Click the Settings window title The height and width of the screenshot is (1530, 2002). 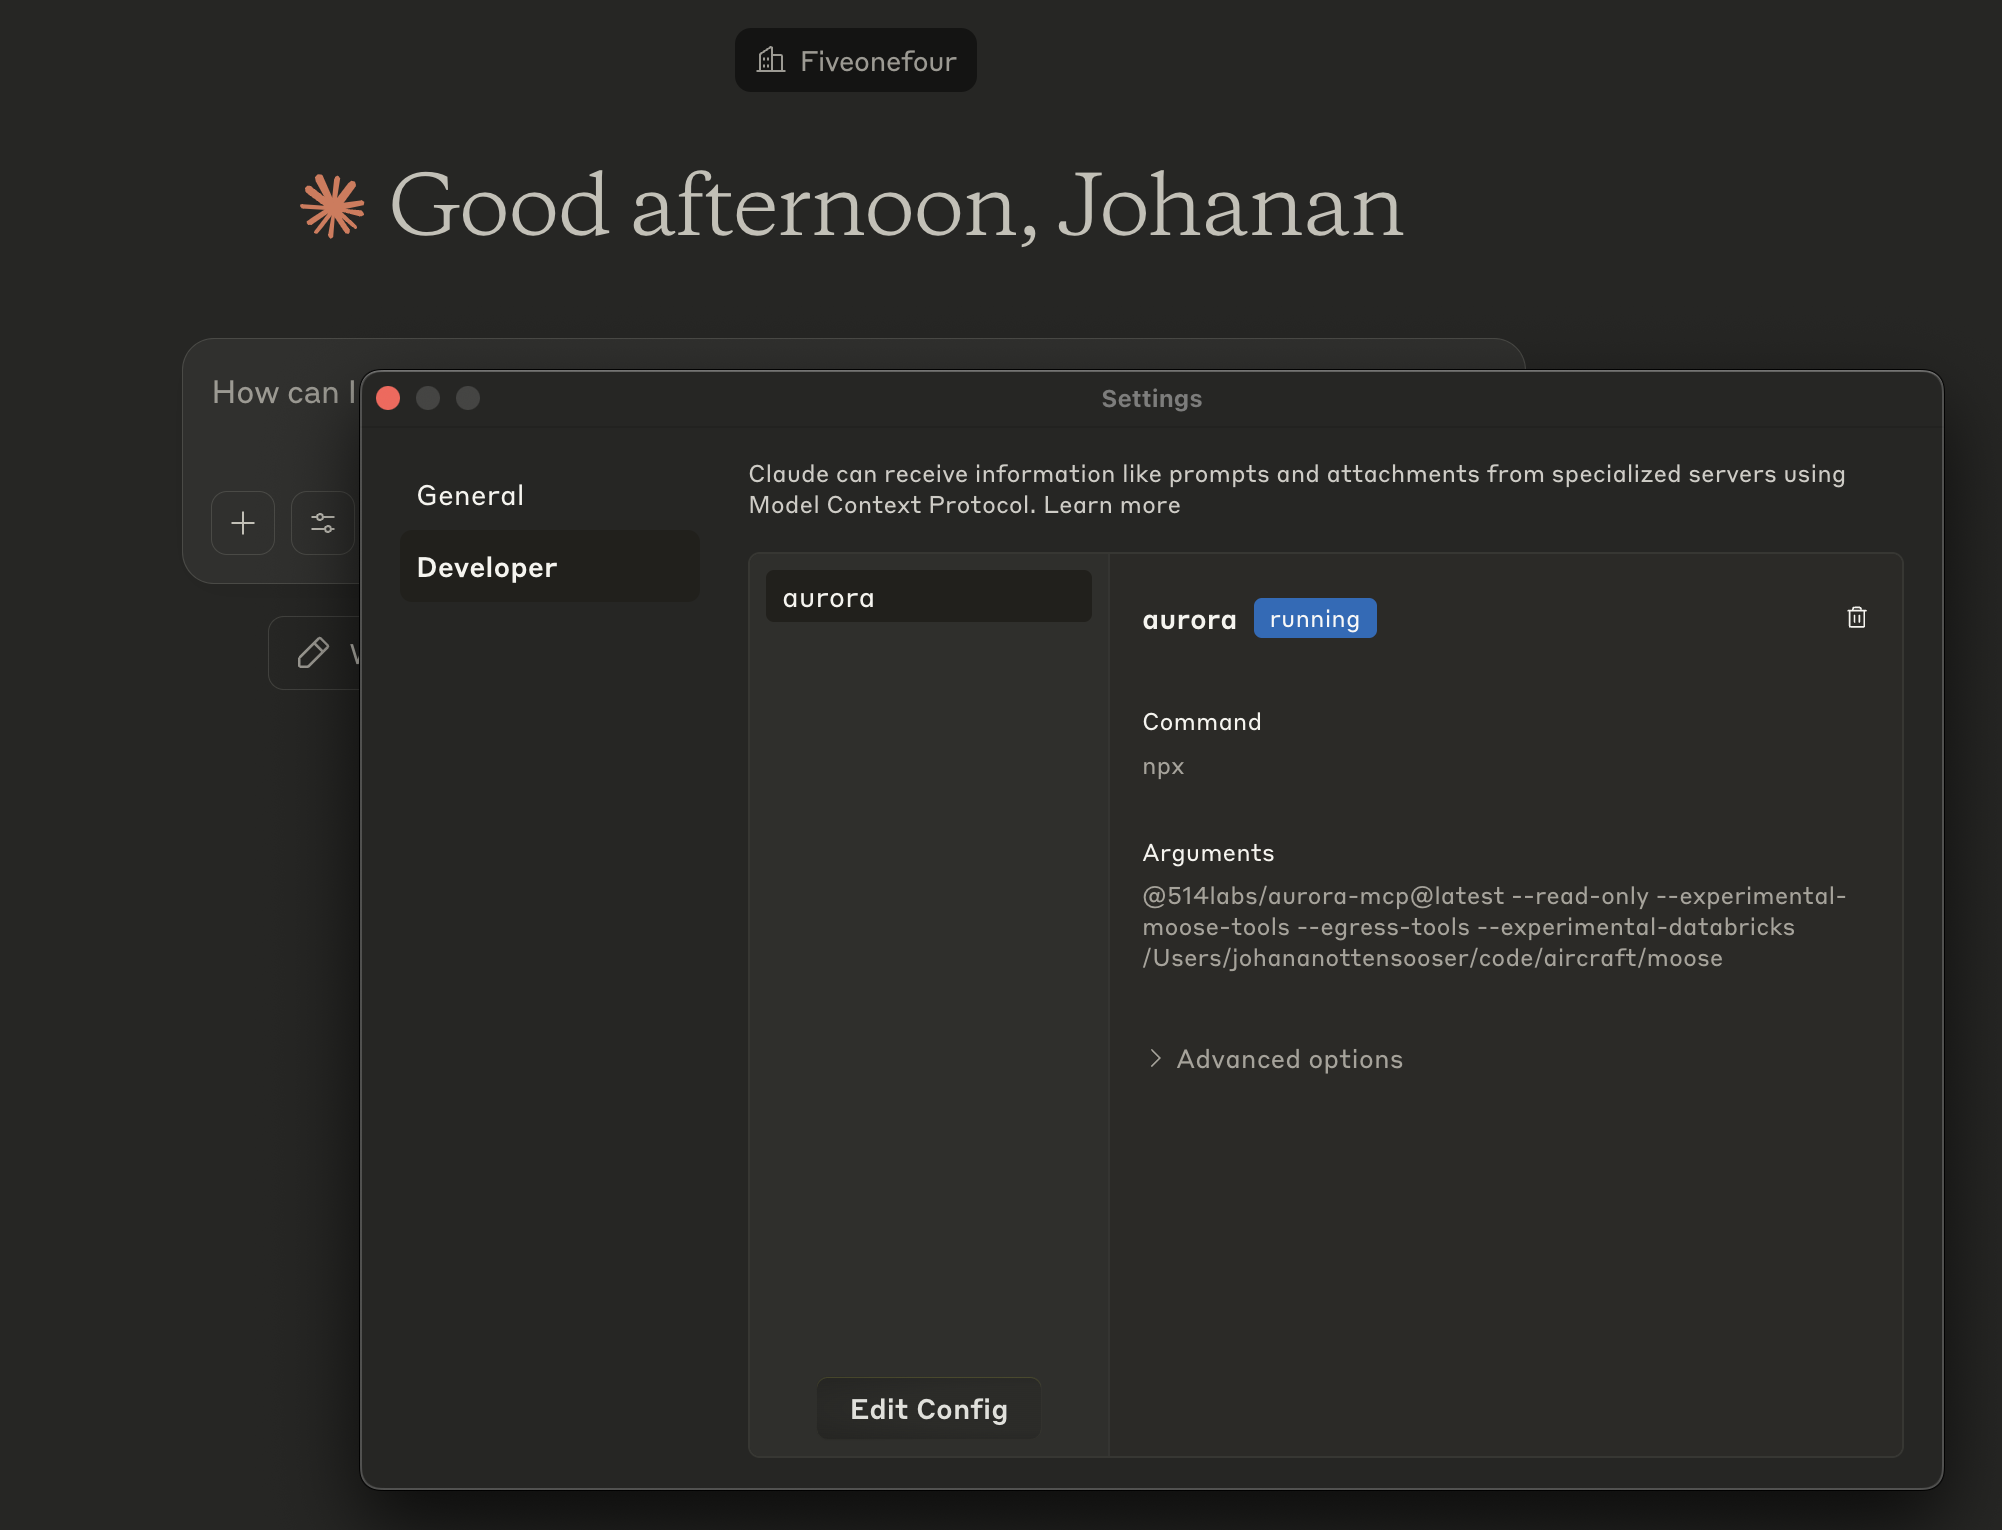coord(1152,399)
